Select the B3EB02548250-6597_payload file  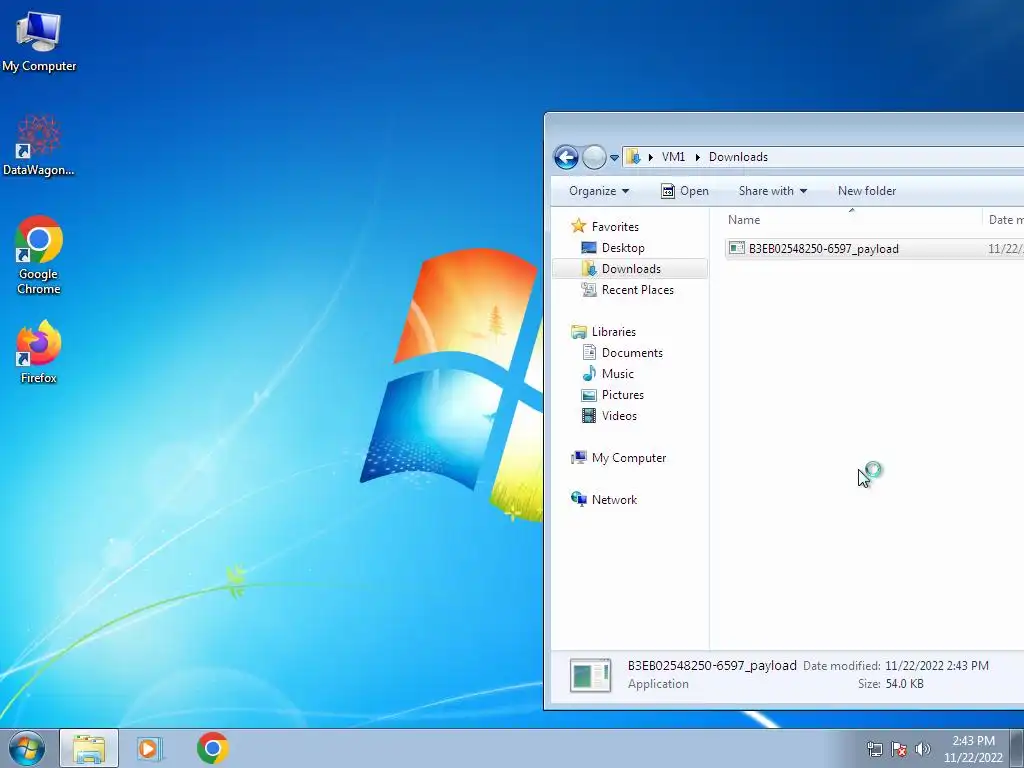pos(874,249)
